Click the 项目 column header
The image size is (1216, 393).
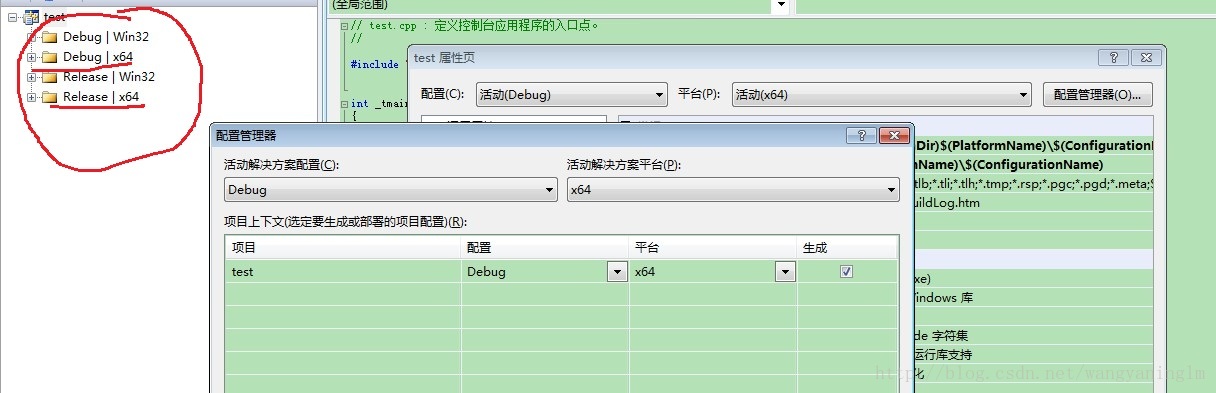coord(343,248)
